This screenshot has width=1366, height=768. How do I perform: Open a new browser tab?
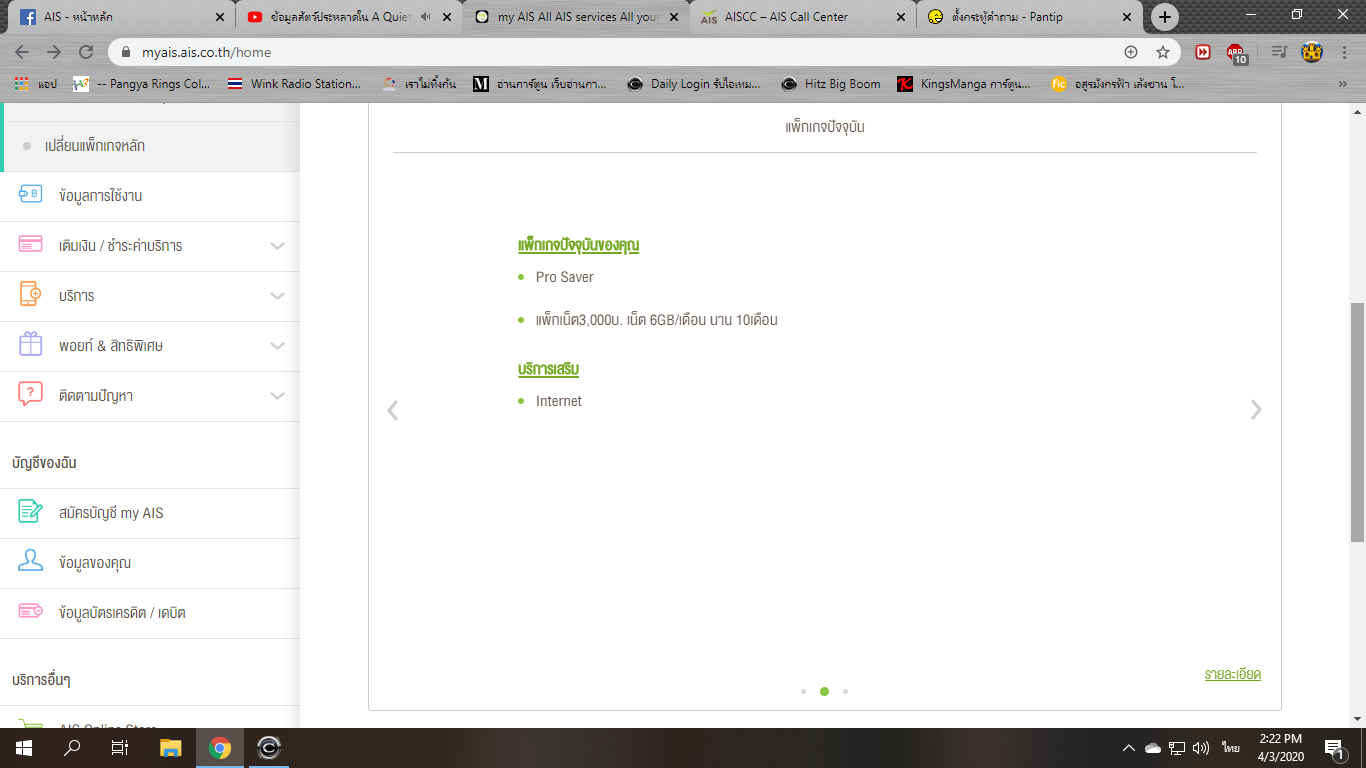[1164, 17]
